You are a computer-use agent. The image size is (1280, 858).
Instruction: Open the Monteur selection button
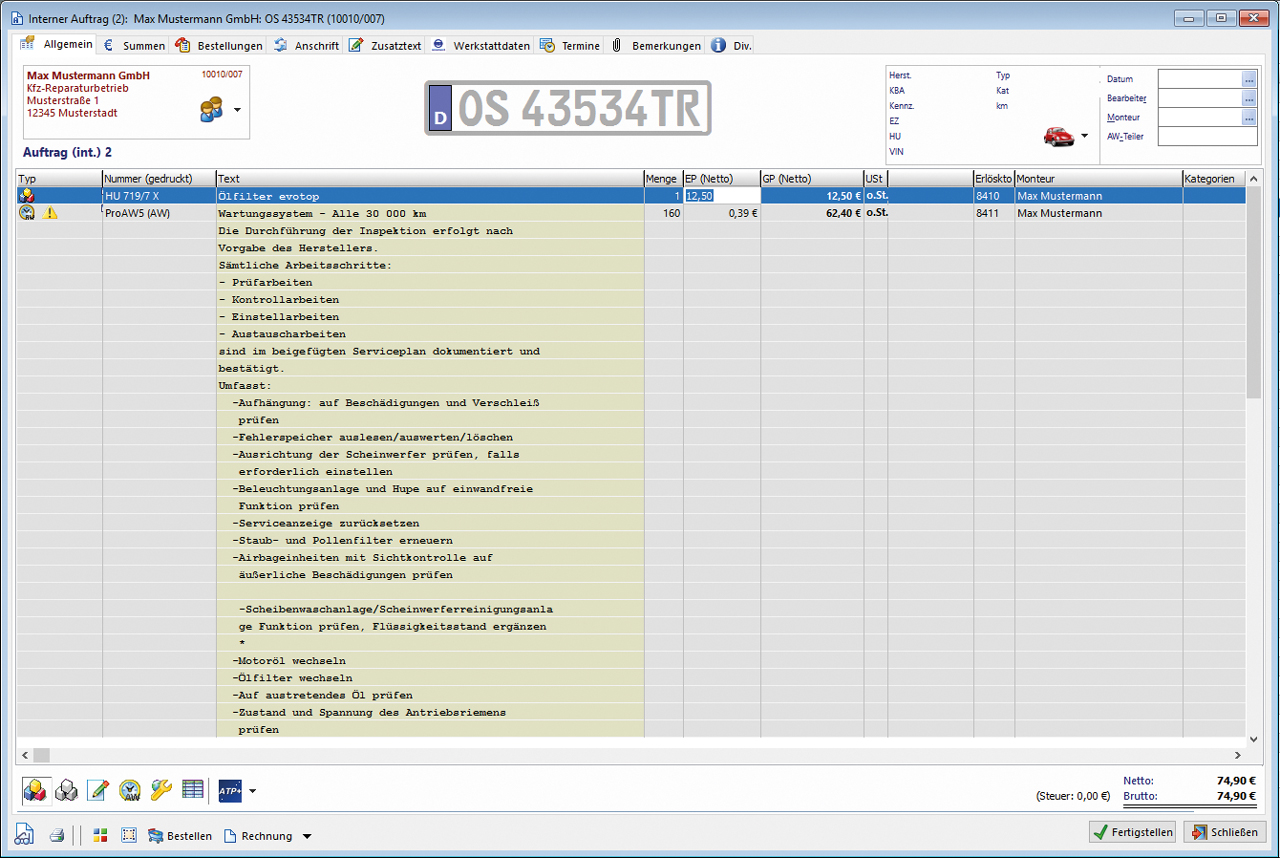click(1249, 117)
